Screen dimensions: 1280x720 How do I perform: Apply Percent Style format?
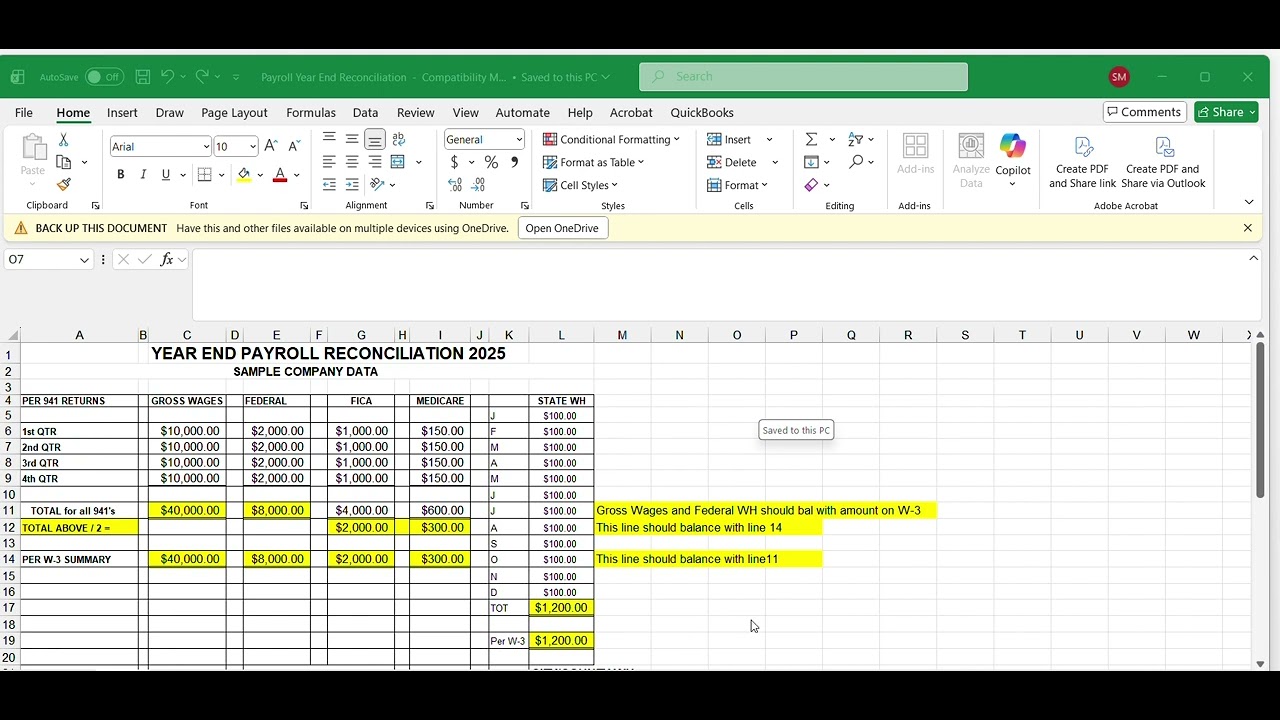(x=491, y=162)
